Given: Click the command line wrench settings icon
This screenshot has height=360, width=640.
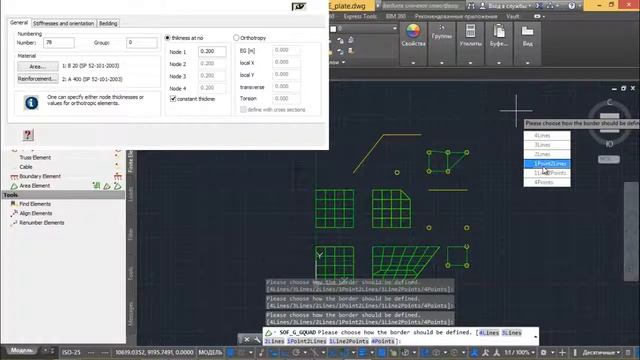Looking at the screenshot, I should click(257, 339).
